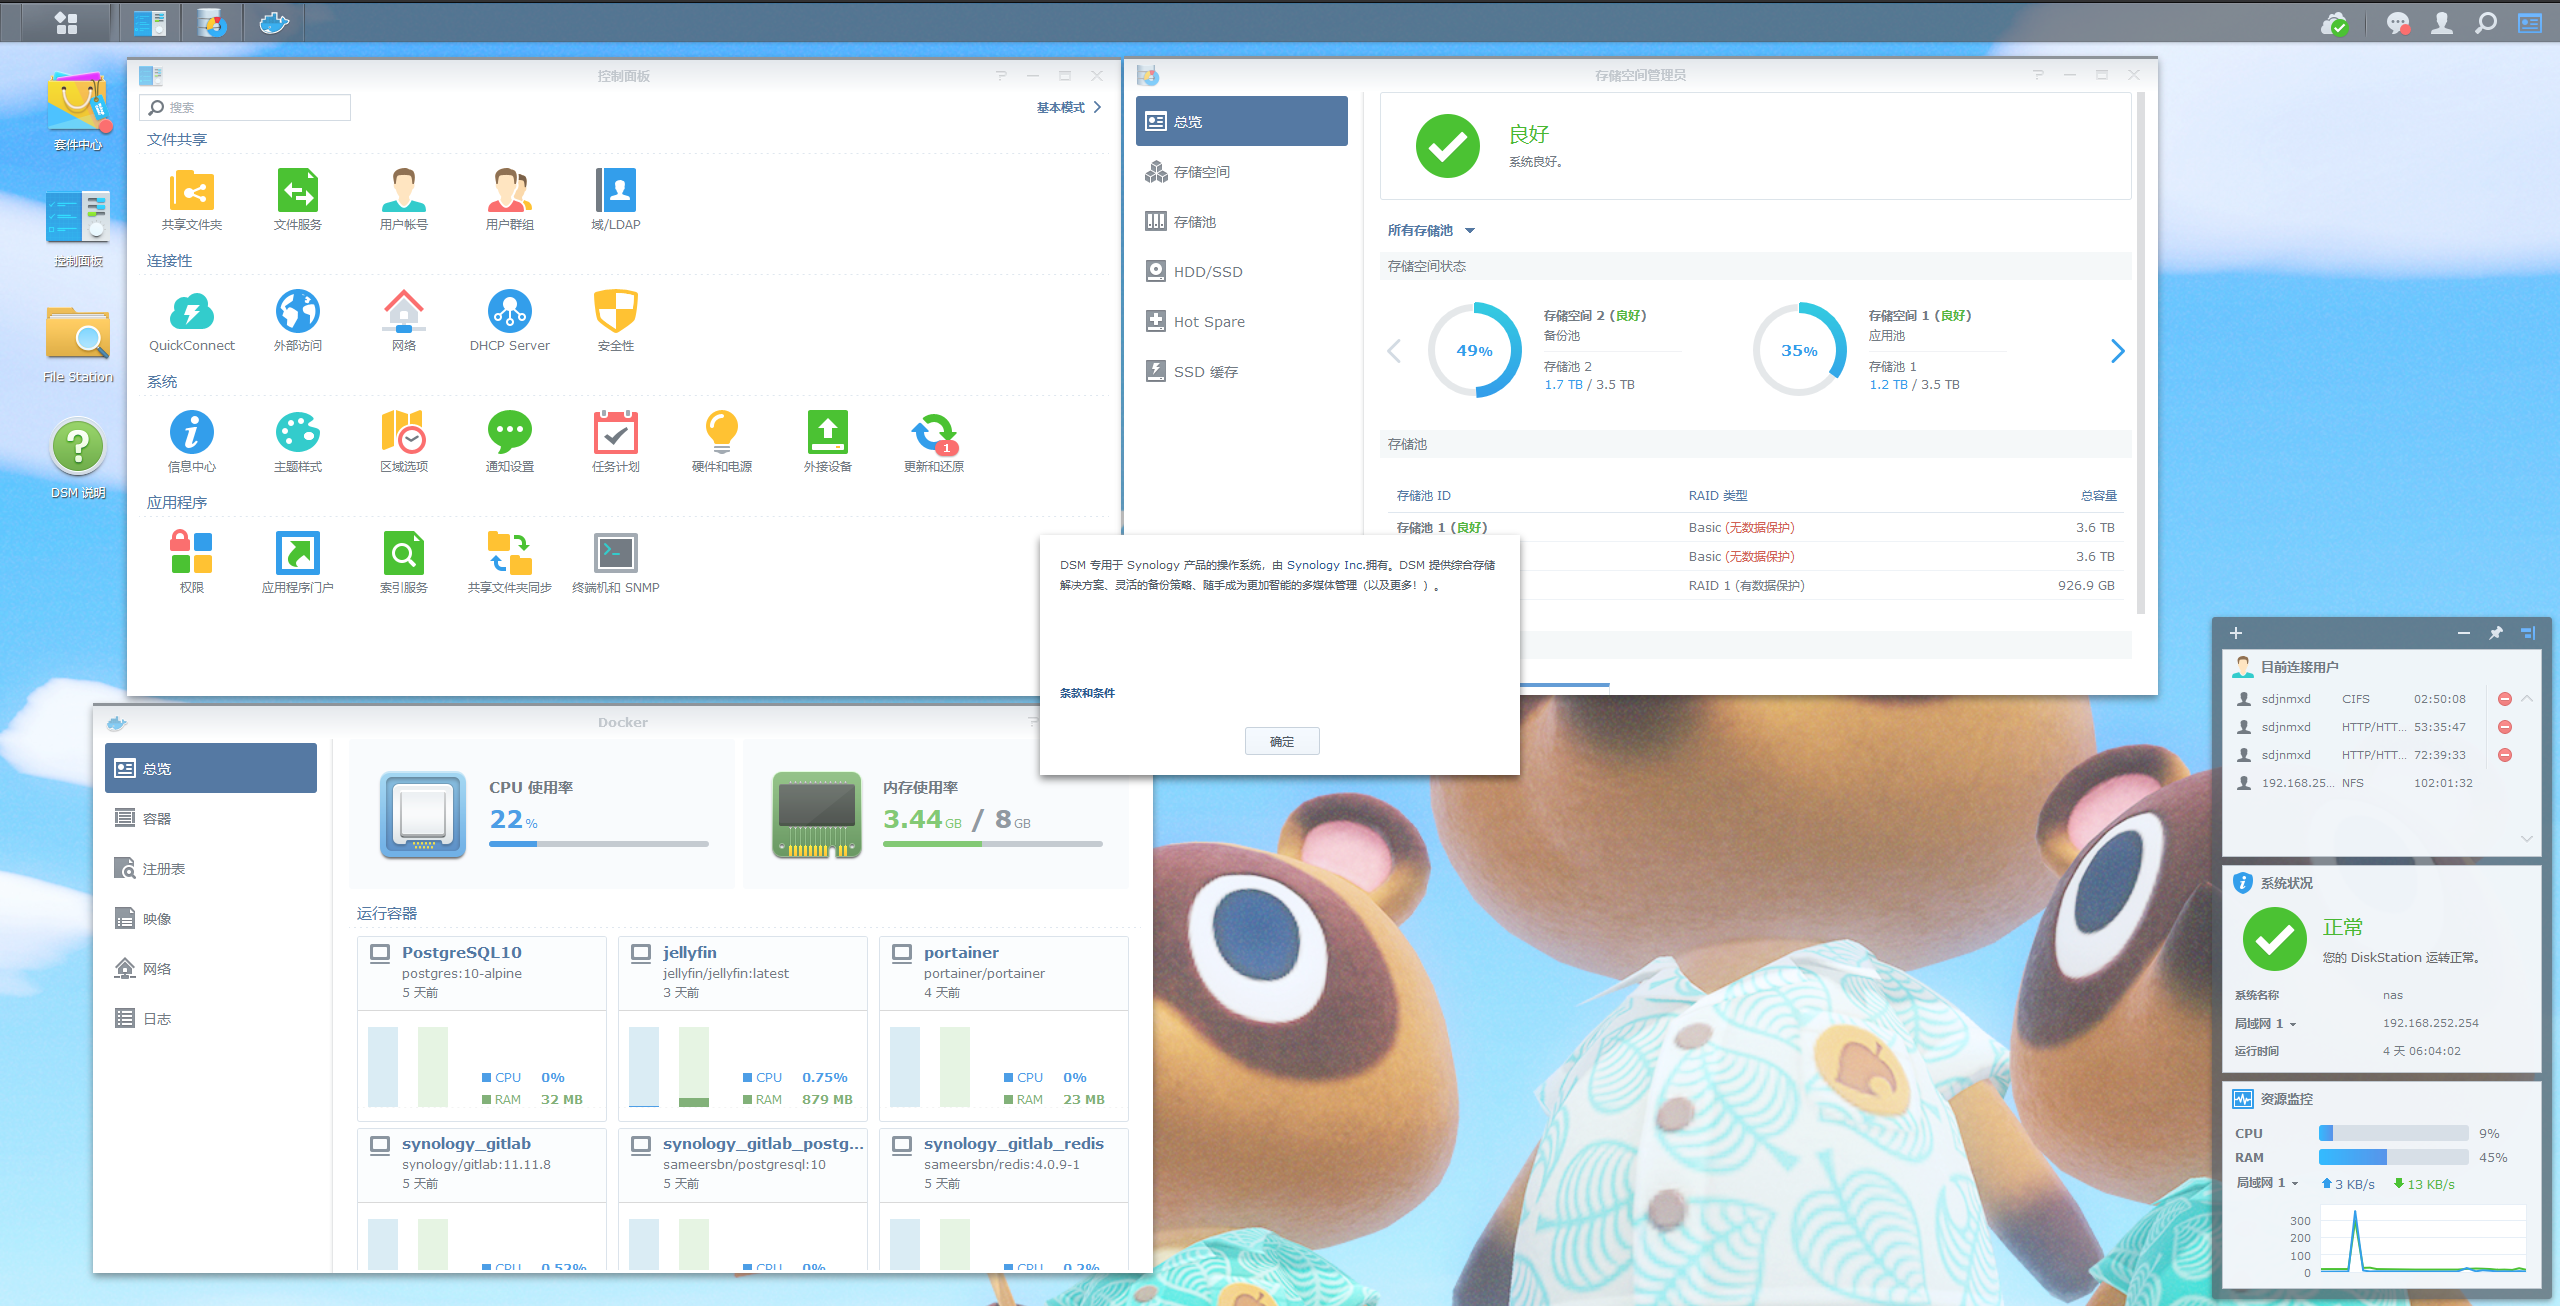Select HDD/SSD in Storage Manager sidebar

click(1242, 272)
